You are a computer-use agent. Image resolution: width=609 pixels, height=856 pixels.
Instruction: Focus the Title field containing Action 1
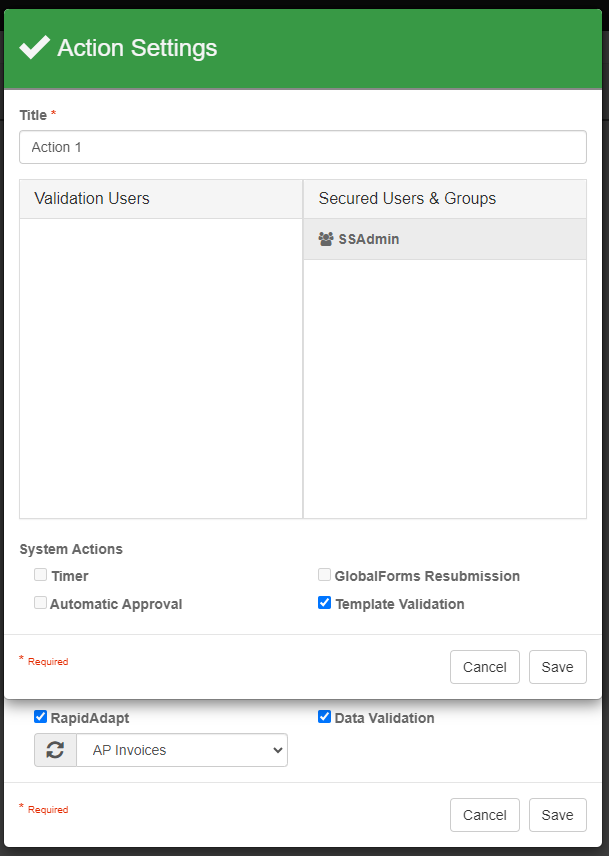point(303,147)
